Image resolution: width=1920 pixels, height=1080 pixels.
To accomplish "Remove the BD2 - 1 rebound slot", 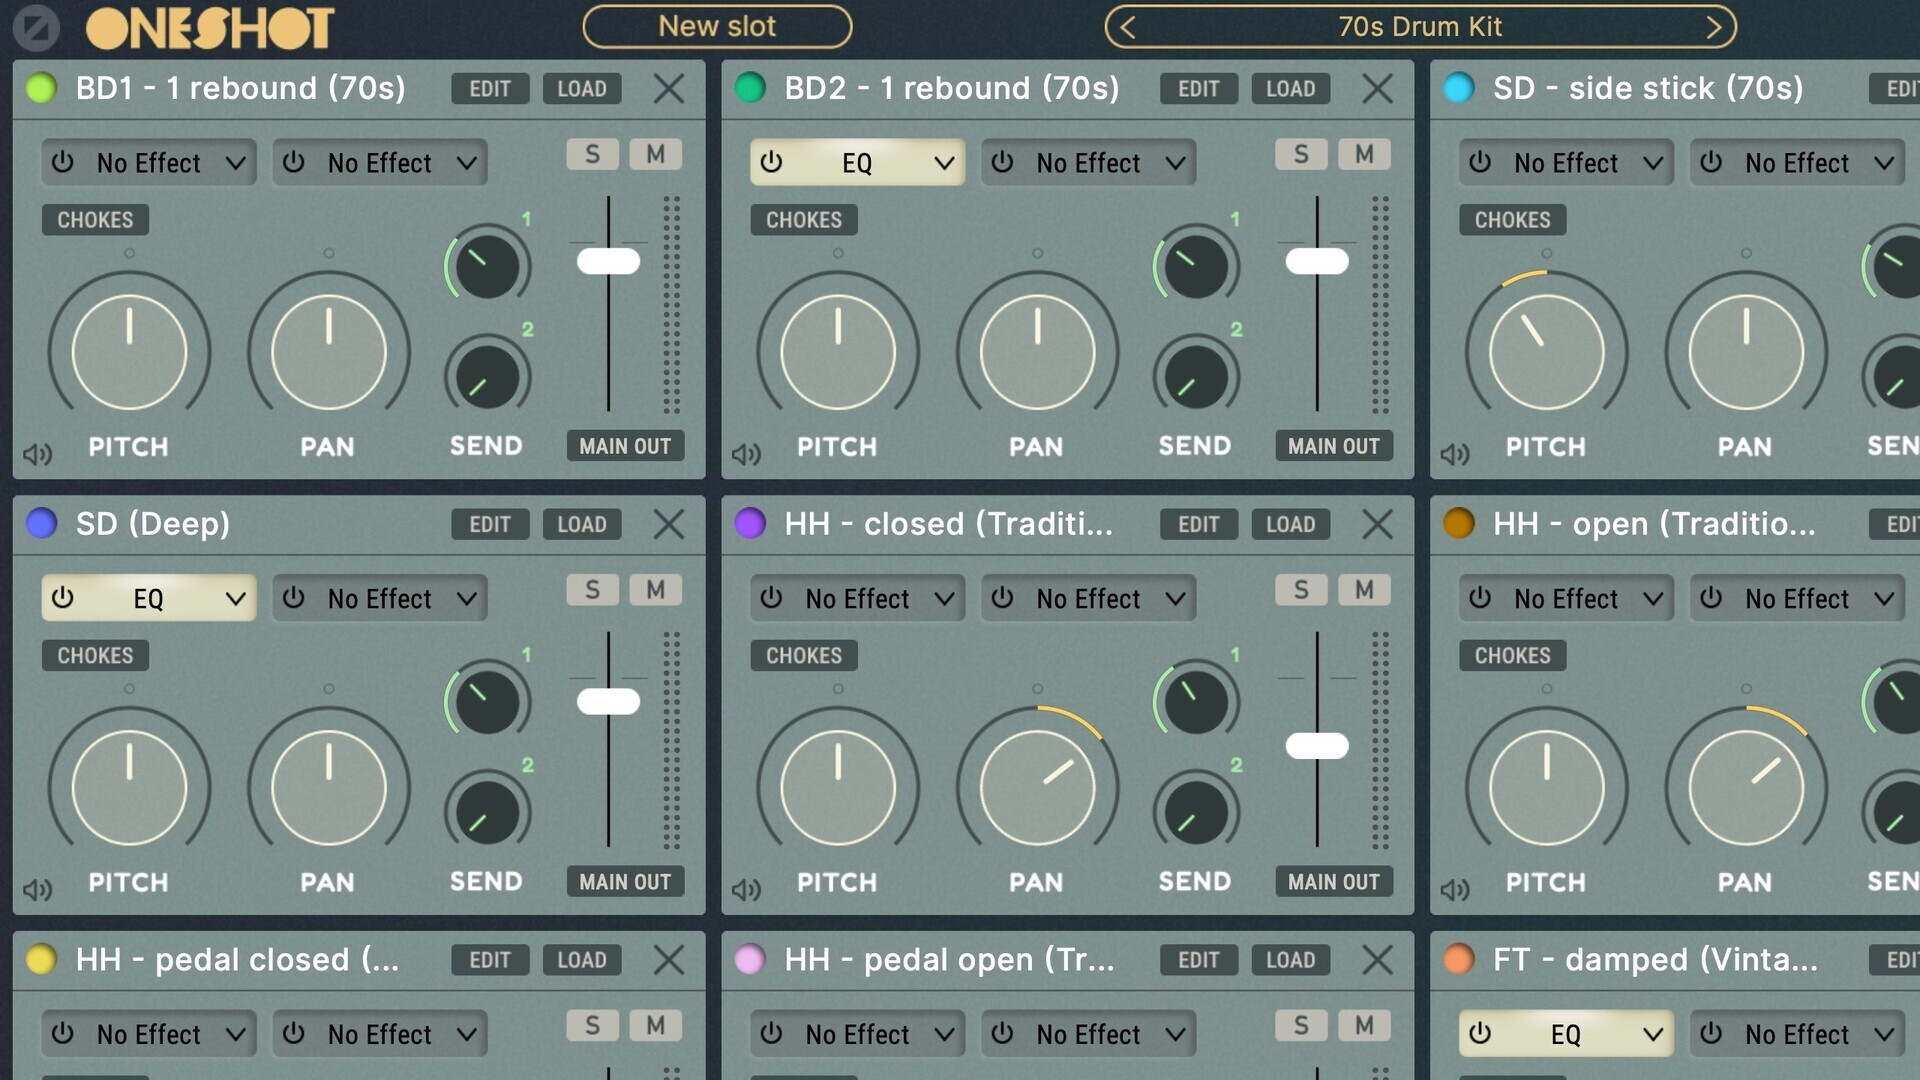I will pyautogui.click(x=1377, y=88).
